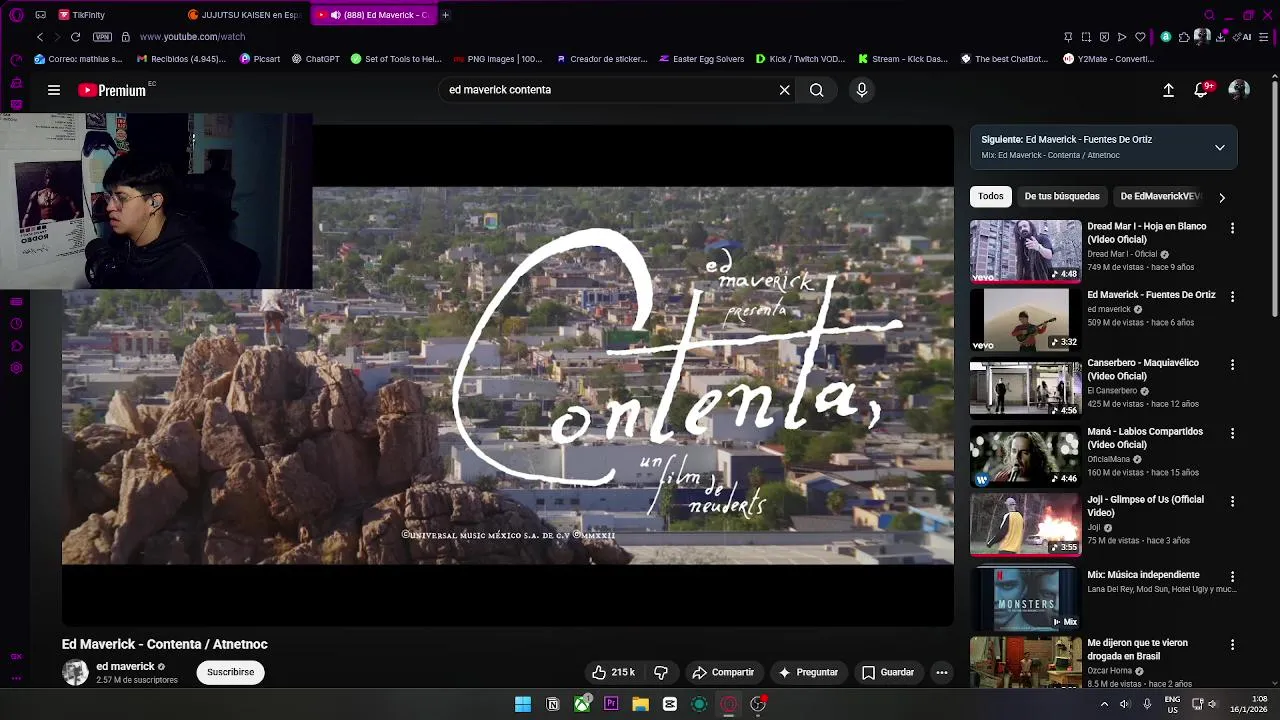Open the ChatGPT bookmark

[x=316, y=59]
